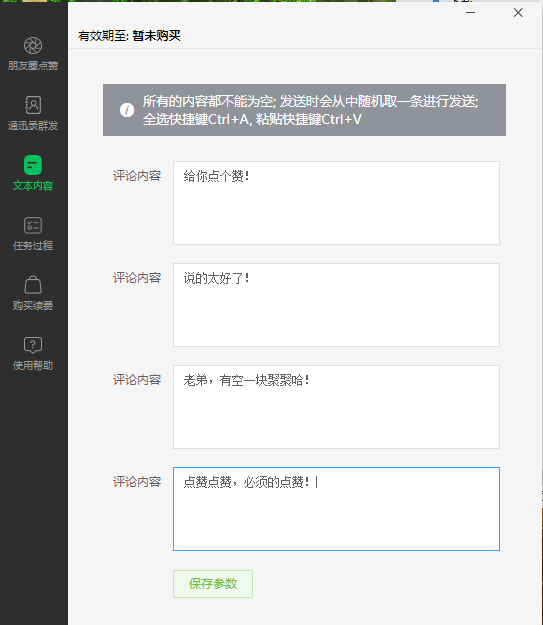Screen dimensions: 543x625
Task: Minimize the window with the dash icon
Action: point(470,13)
